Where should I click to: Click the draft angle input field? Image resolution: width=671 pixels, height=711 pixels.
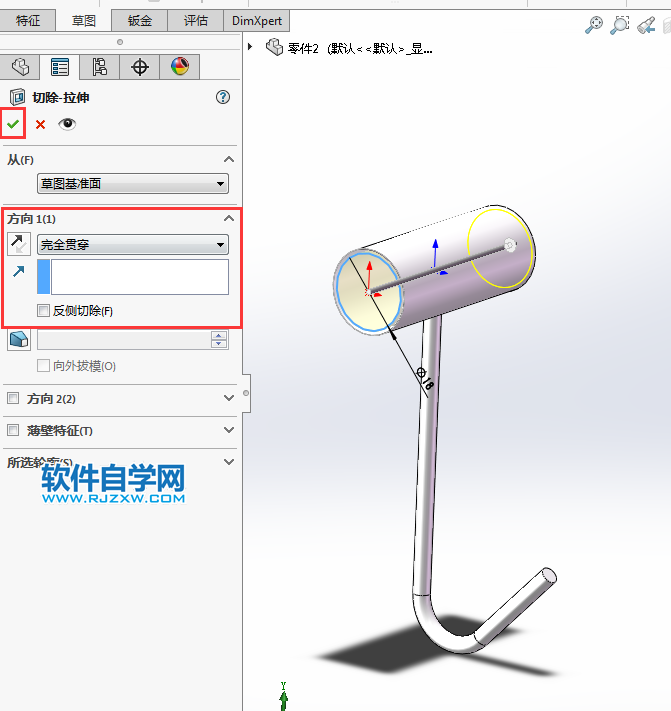click(124, 340)
